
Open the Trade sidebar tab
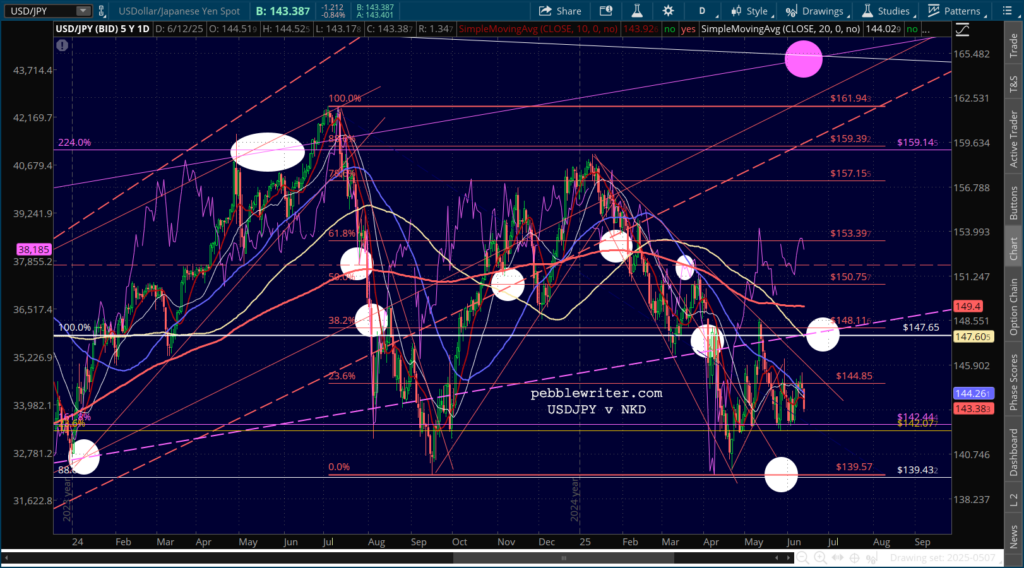click(1014, 45)
